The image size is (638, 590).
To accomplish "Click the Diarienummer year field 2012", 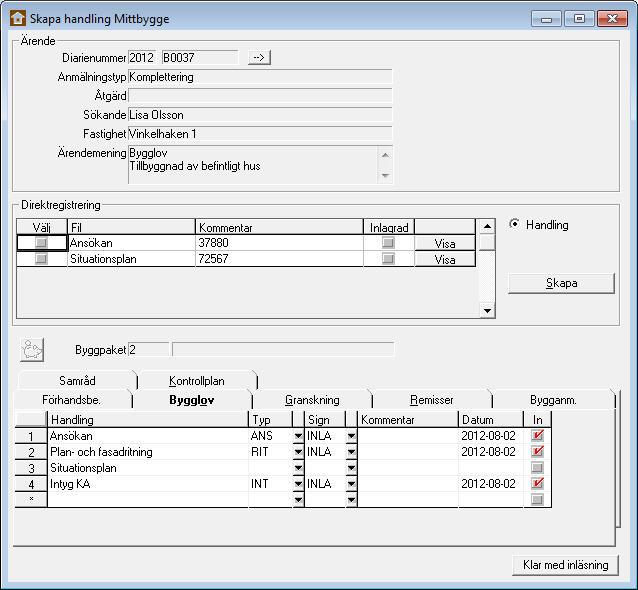I will pyautogui.click(x=142, y=57).
